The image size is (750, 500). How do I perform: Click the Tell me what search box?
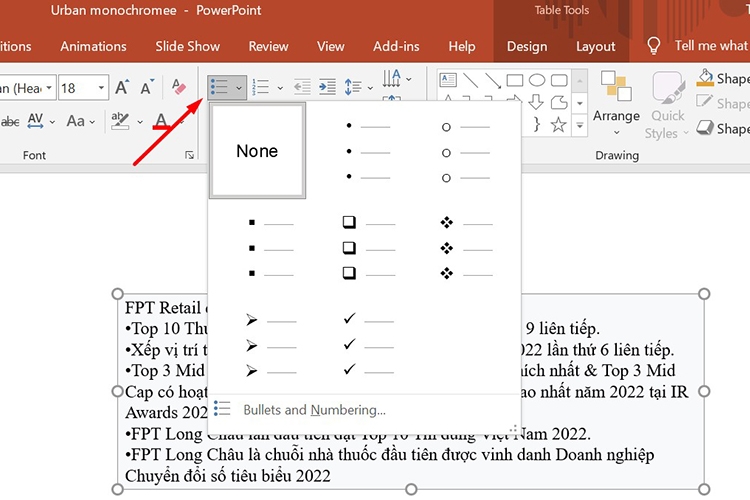click(x=712, y=45)
